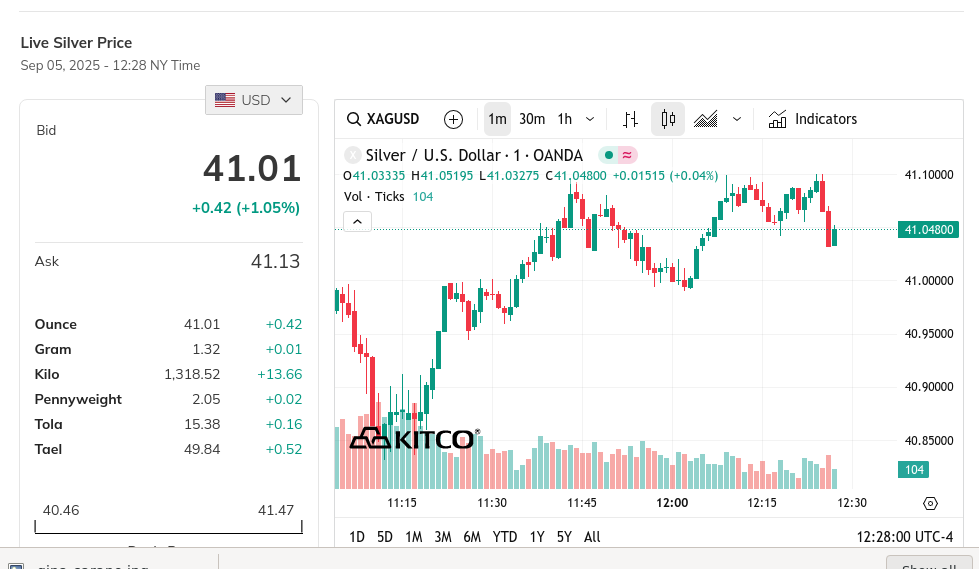Viewport: 979px width, 569px height.
Task: Click the Show all downloads button
Action: click(929, 563)
